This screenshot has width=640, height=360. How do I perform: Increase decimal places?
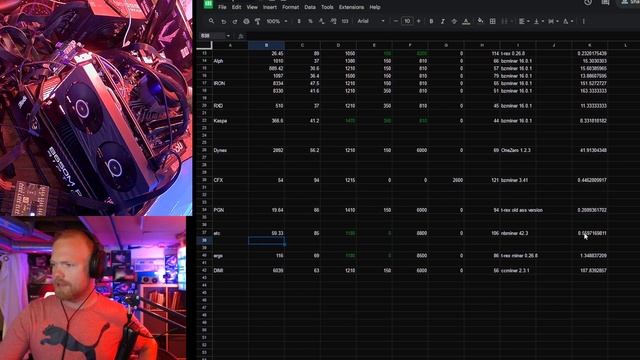click(333, 21)
